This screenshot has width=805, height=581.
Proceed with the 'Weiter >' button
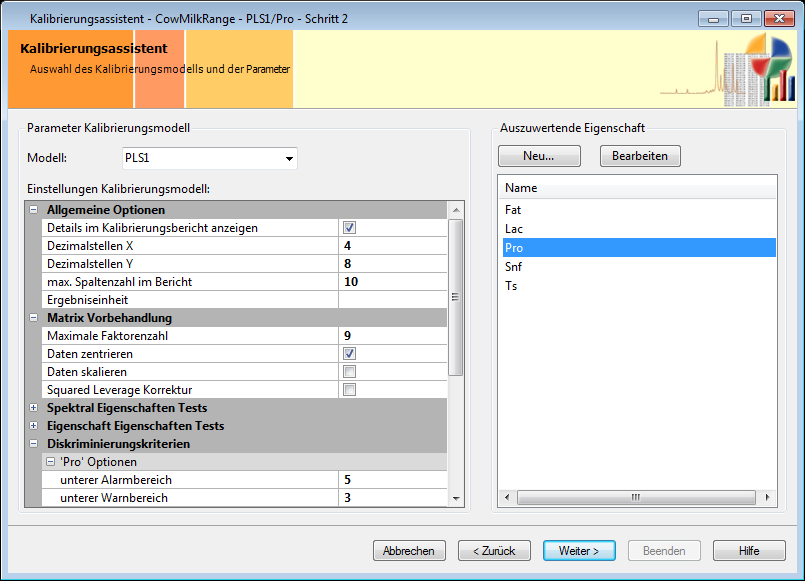(579, 551)
